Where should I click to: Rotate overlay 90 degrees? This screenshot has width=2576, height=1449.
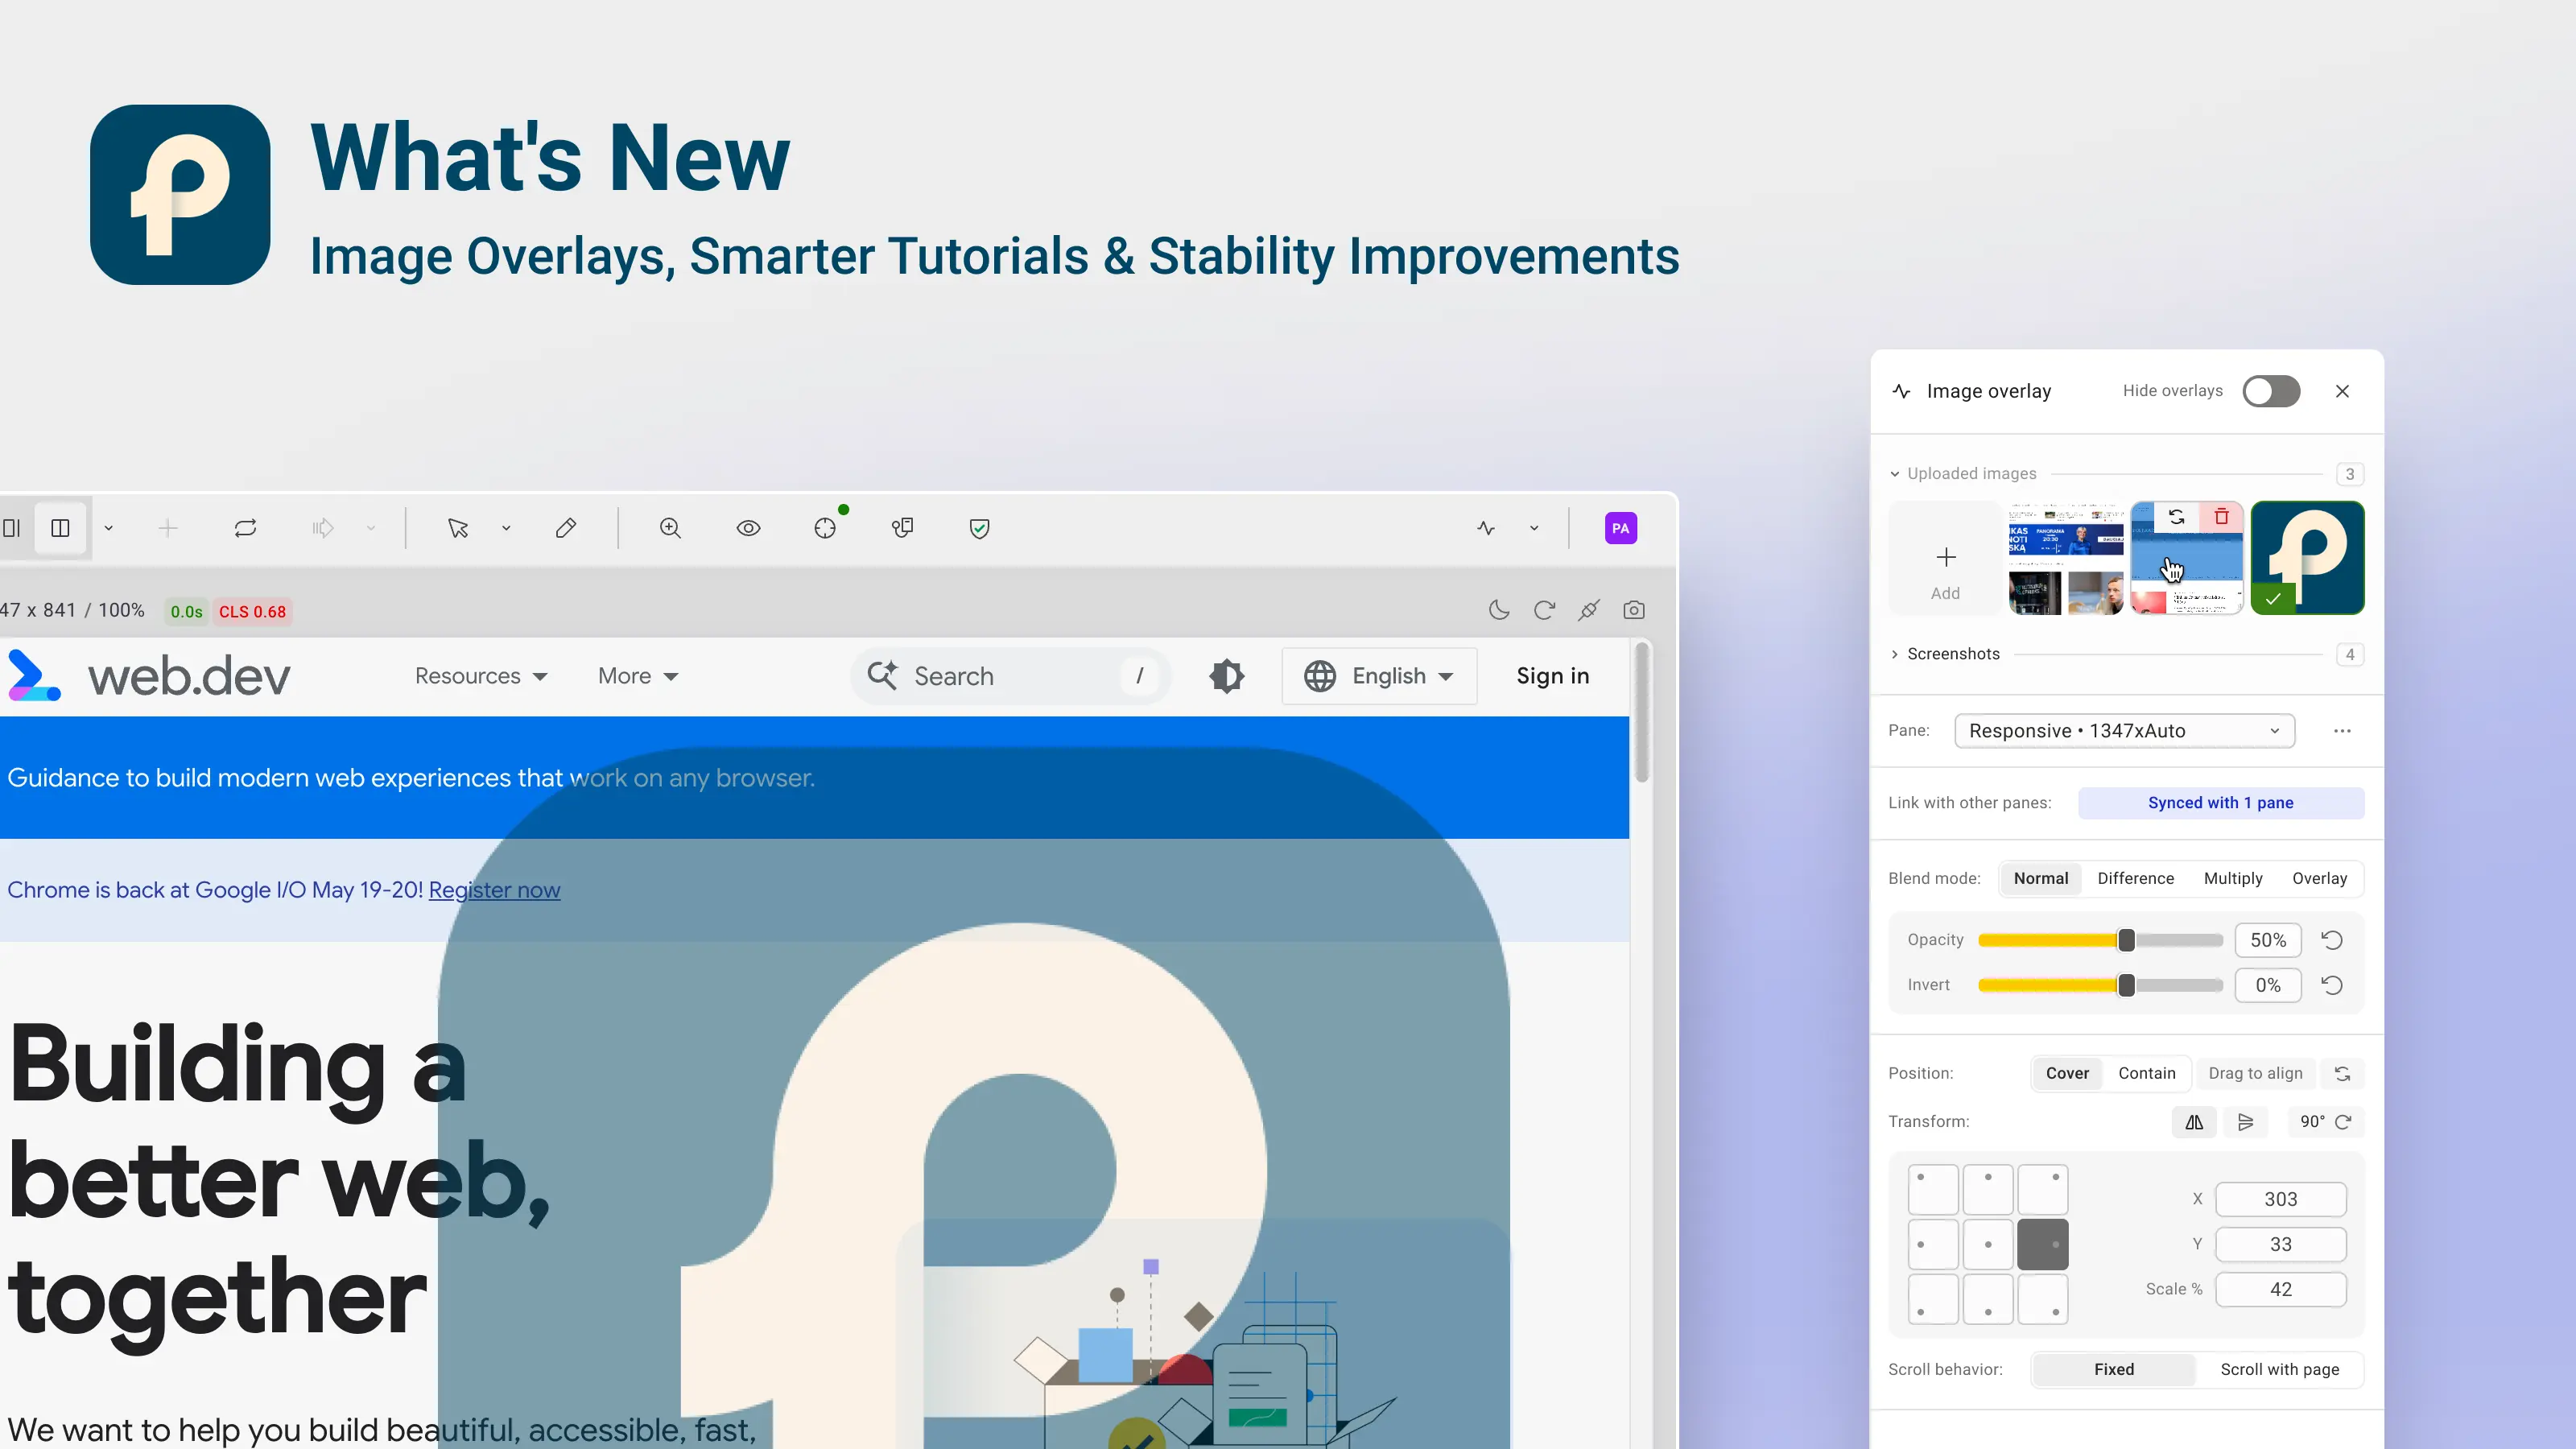(2325, 1122)
